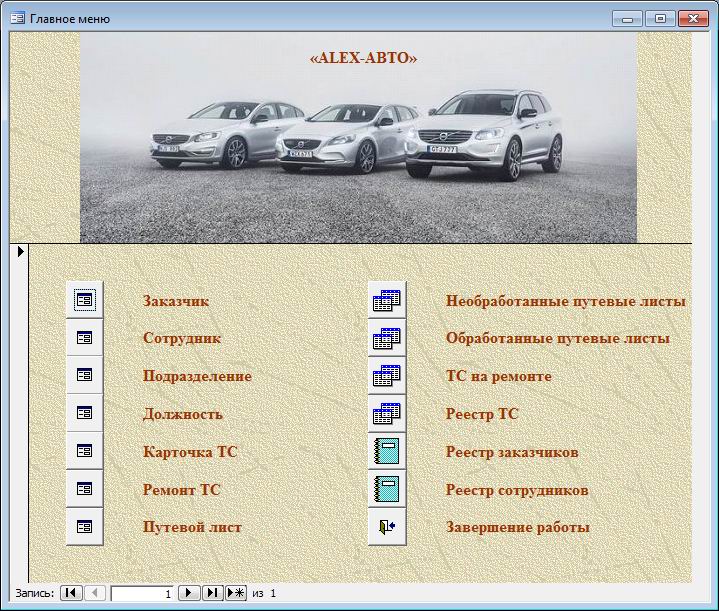
Task: Click the Завершение работы exit icon
Action: coord(387,526)
